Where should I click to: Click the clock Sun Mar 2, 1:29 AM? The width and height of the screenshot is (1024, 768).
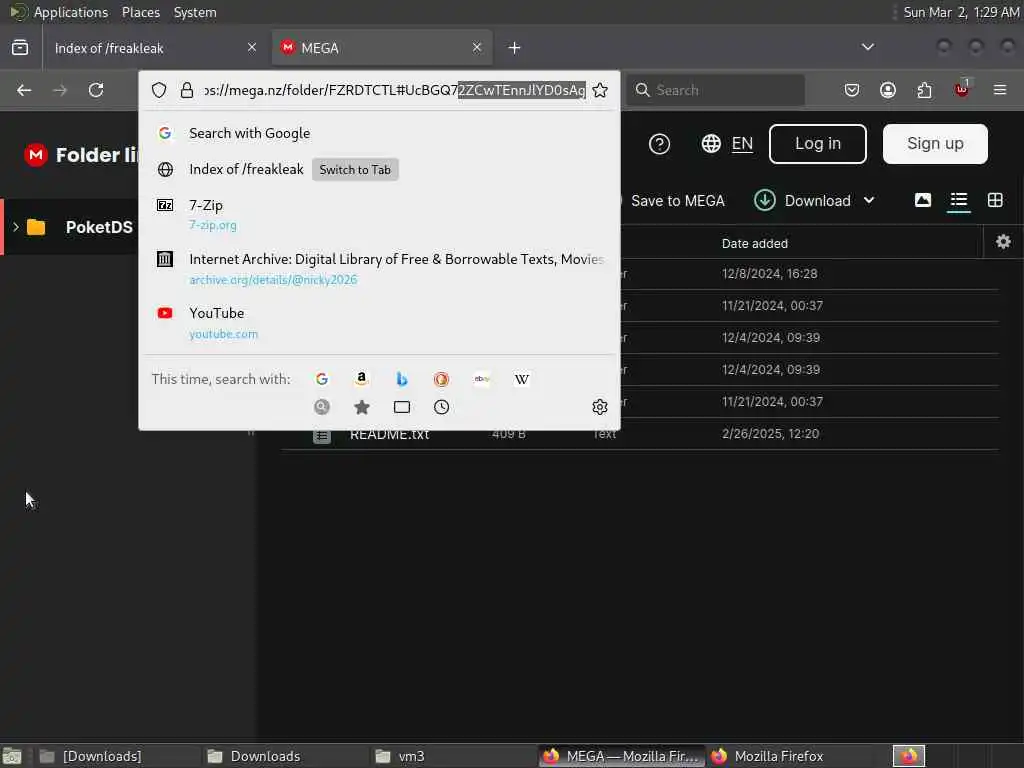[x=961, y=12]
